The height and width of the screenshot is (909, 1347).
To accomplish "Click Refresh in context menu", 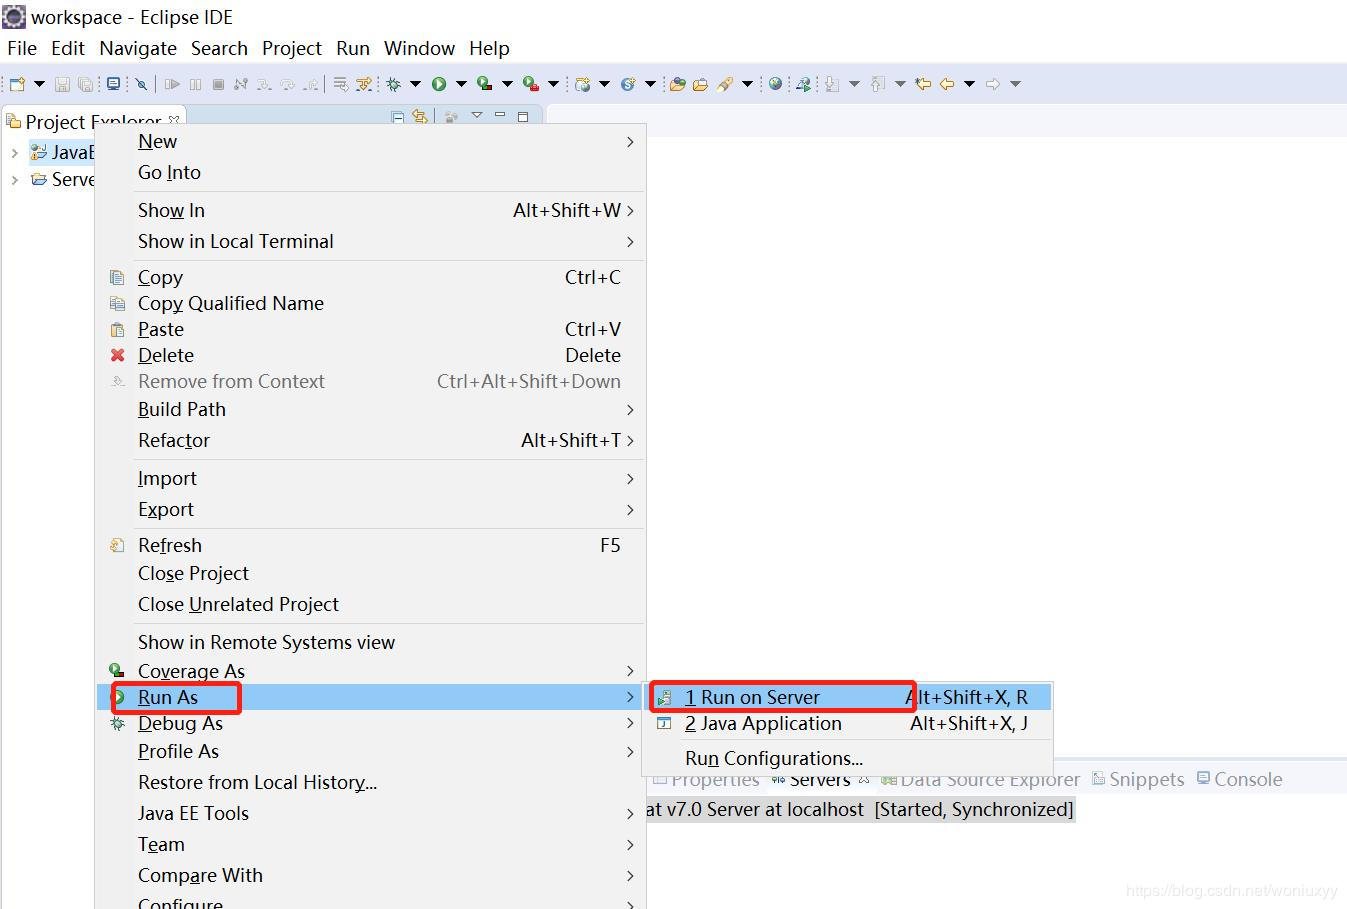I will pos(371,545).
